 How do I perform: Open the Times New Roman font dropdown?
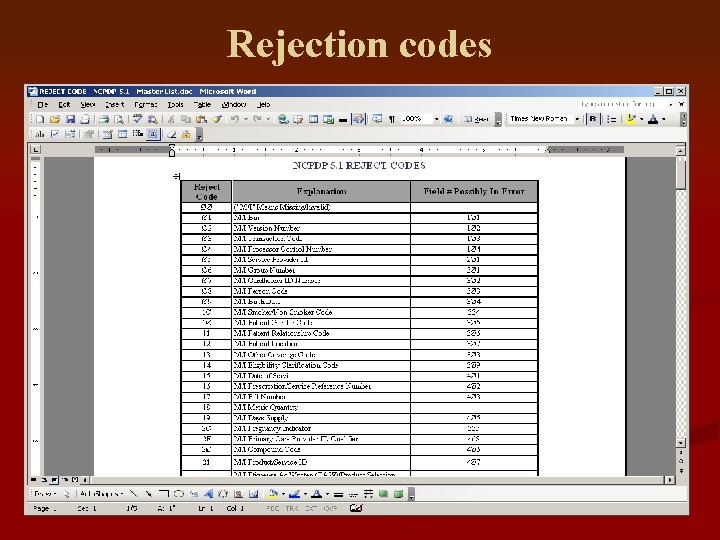click(577, 119)
